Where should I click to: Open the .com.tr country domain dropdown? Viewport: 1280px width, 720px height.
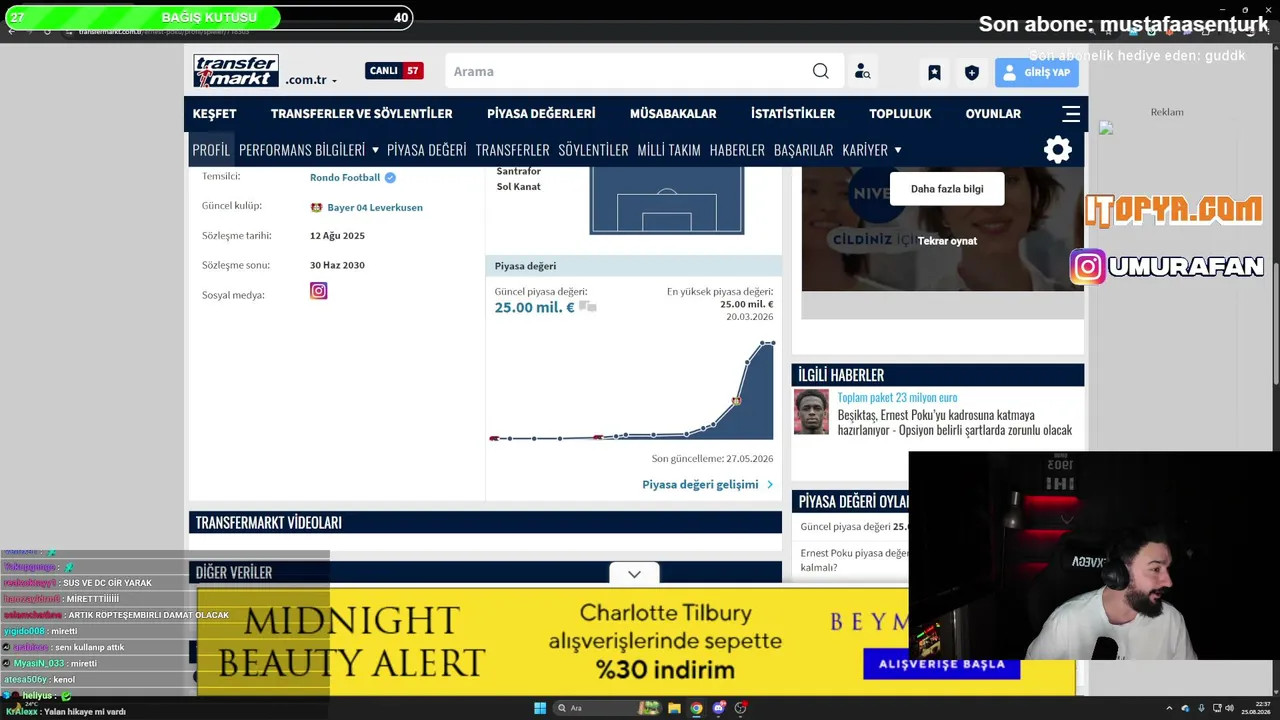(x=311, y=80)
